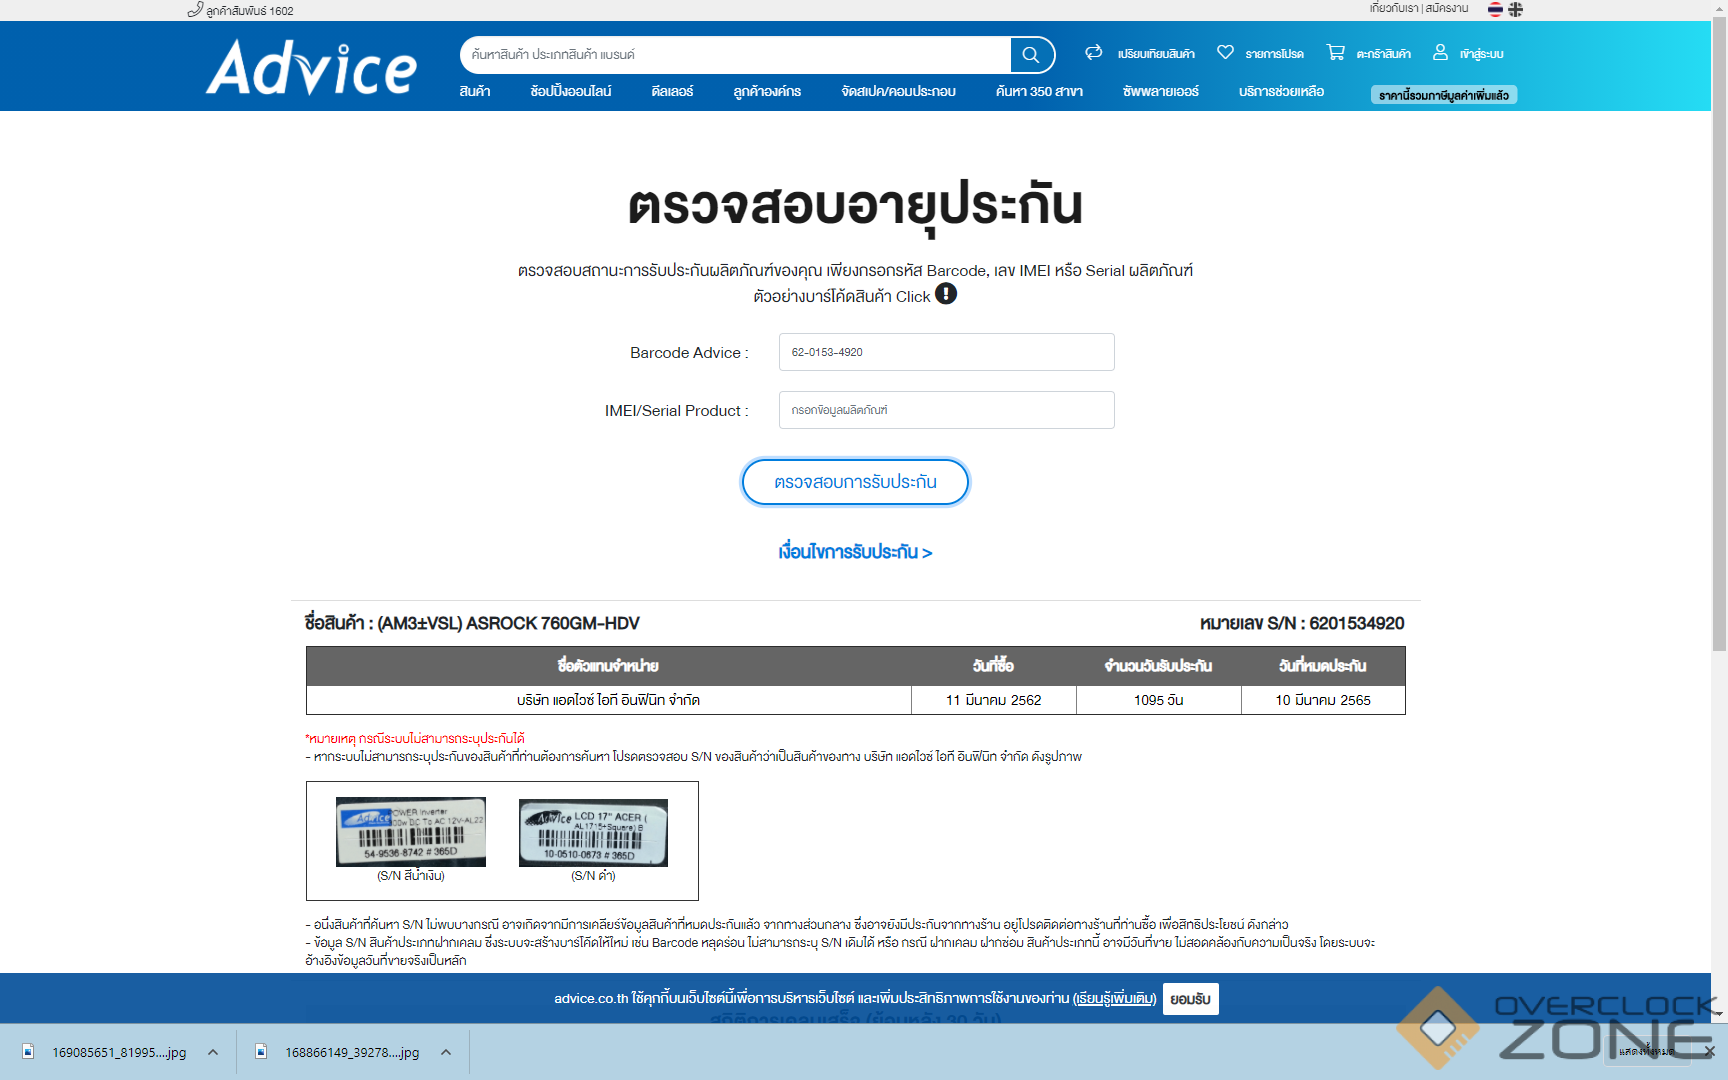
Task: Click the blue S/N sticker thumbnail
Action: pos(411,832)
